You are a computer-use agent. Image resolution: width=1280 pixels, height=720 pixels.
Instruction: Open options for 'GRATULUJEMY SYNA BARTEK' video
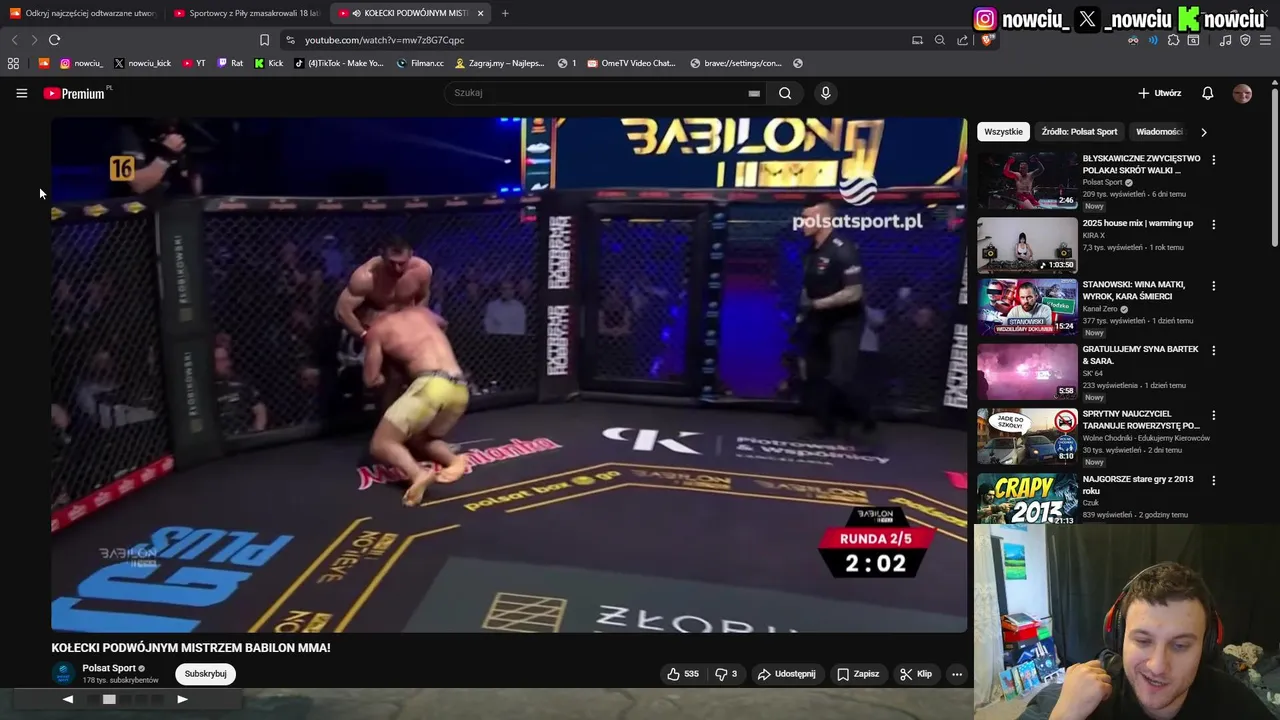pyautogui.click(x=1213, y=351)
